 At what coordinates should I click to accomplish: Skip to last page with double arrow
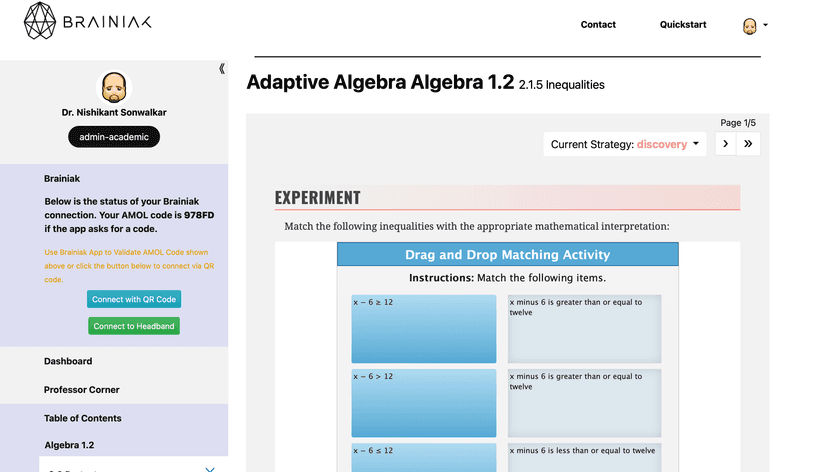pos(748,144)
